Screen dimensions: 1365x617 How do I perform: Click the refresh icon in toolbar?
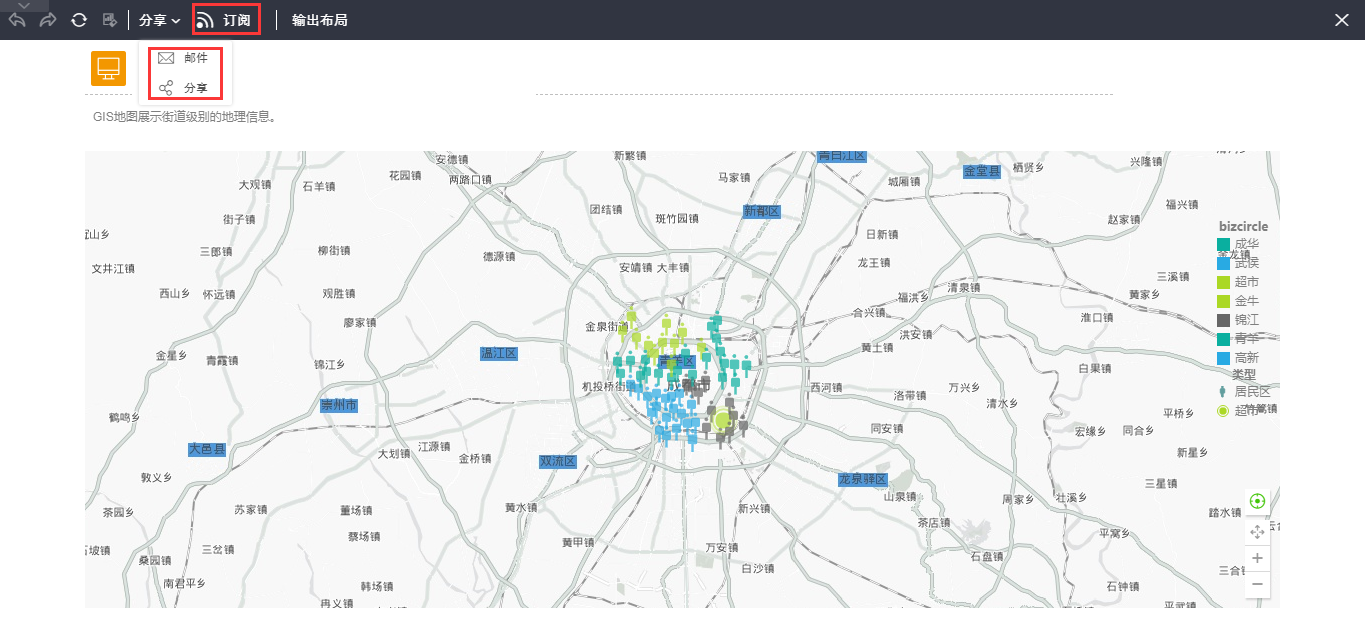(79, 20)
